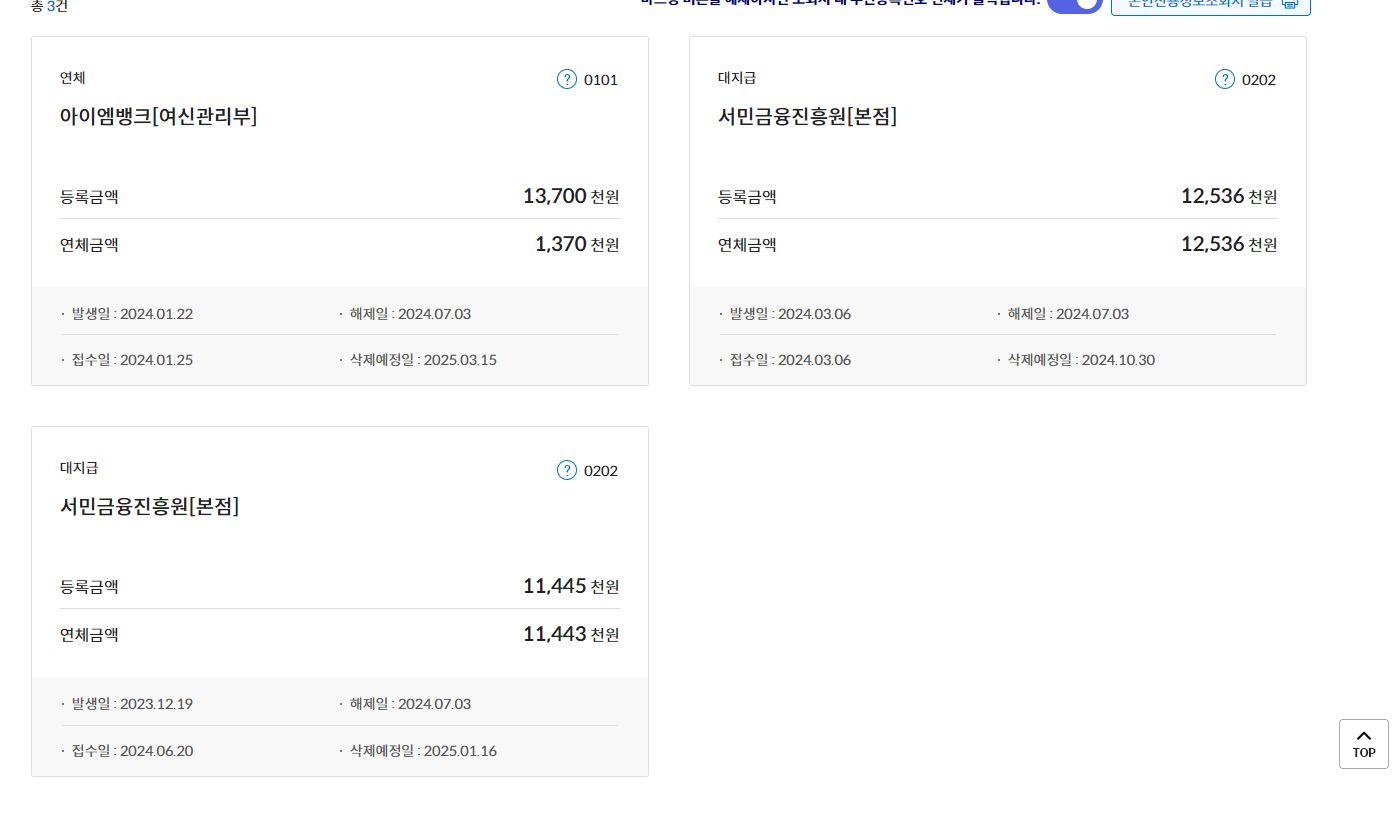1398x832 pixels.
Task: Click the printer icon at top right
Action: (x=1289, y=3)
